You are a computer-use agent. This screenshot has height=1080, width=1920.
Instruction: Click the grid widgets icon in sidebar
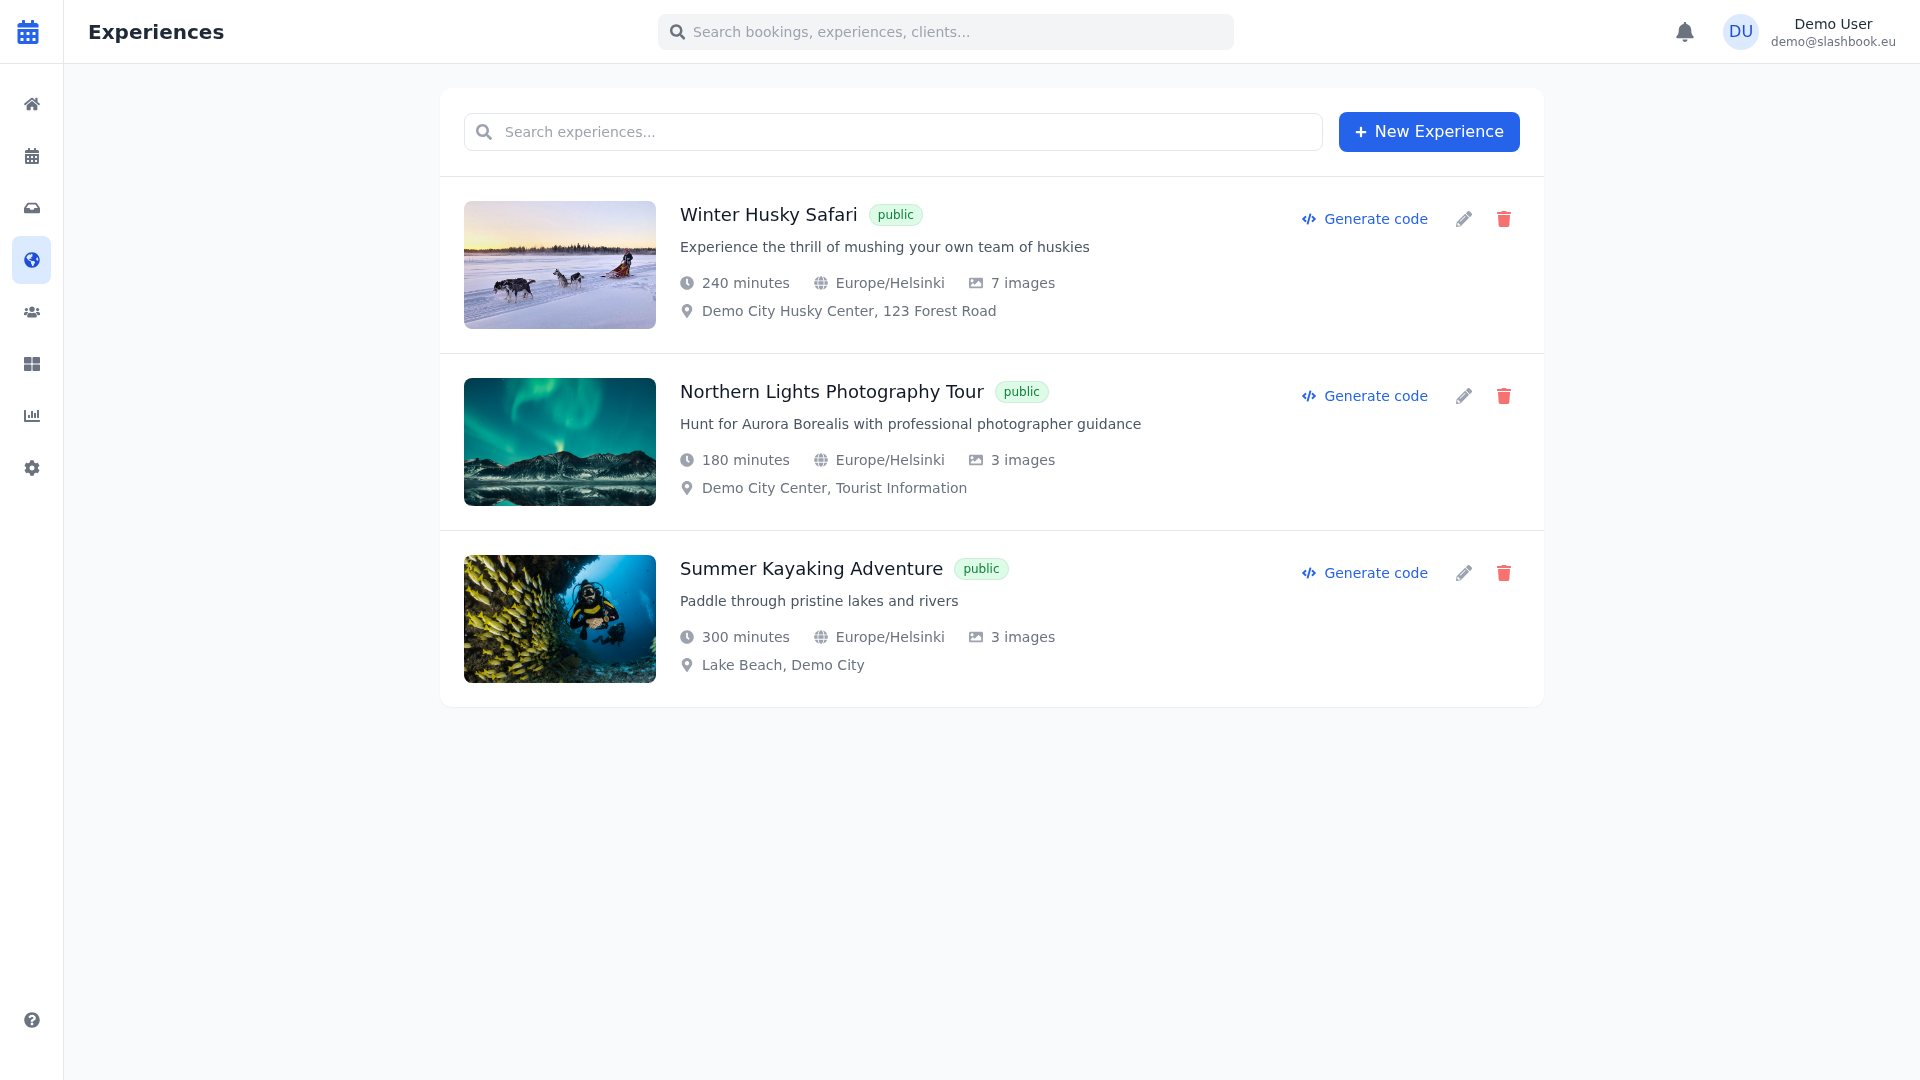(x=32, y=364)
